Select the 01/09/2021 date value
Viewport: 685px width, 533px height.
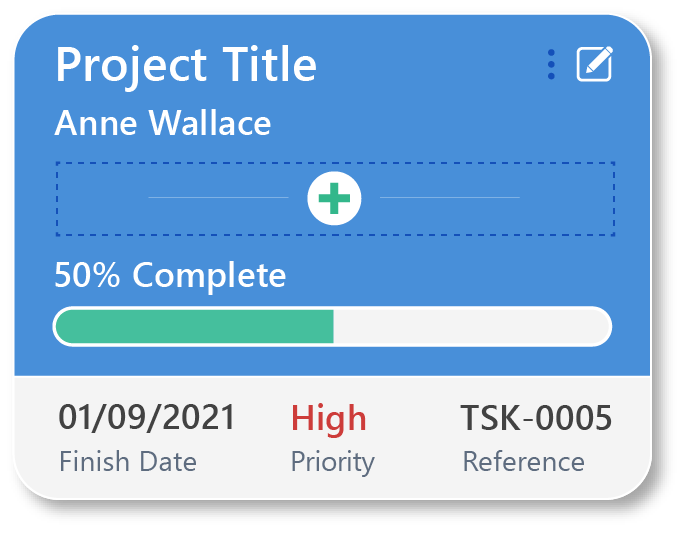point(147,417)
